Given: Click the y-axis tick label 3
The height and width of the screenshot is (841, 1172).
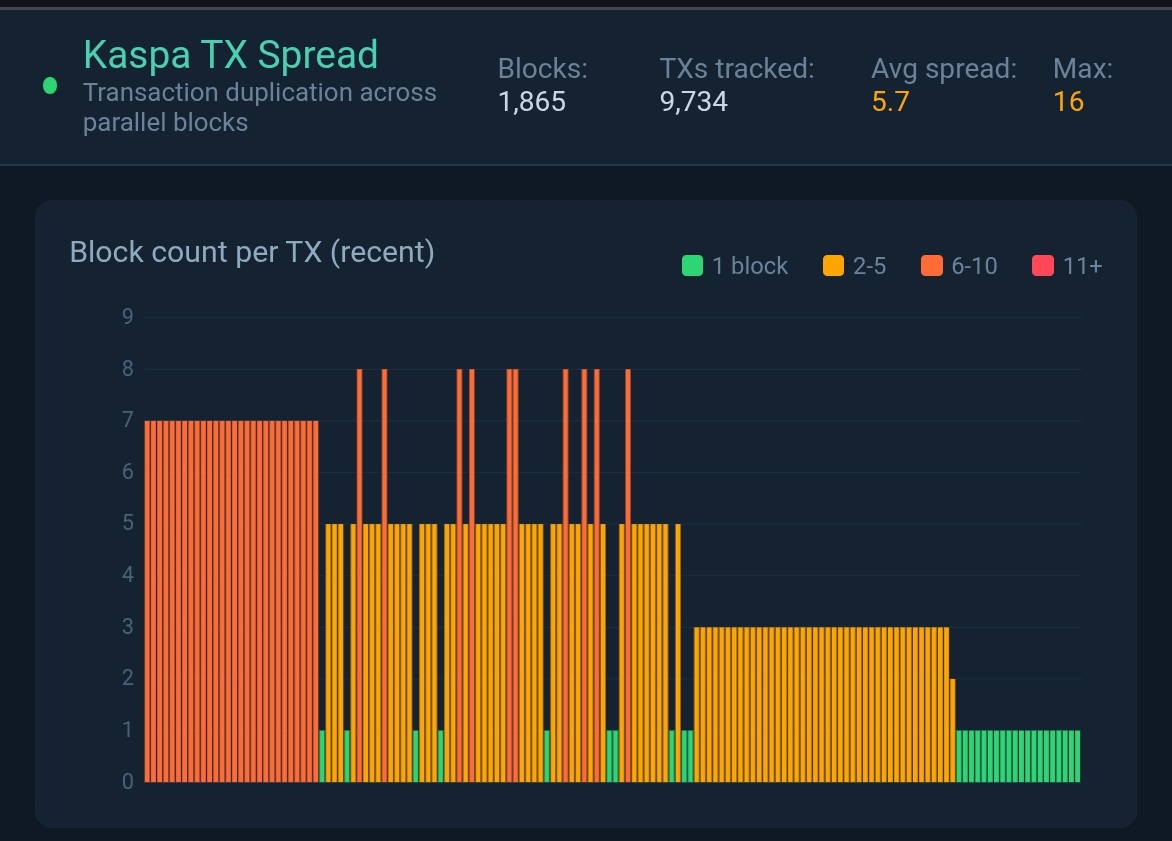Looking at the screenshot, I should tap(128, 626).
